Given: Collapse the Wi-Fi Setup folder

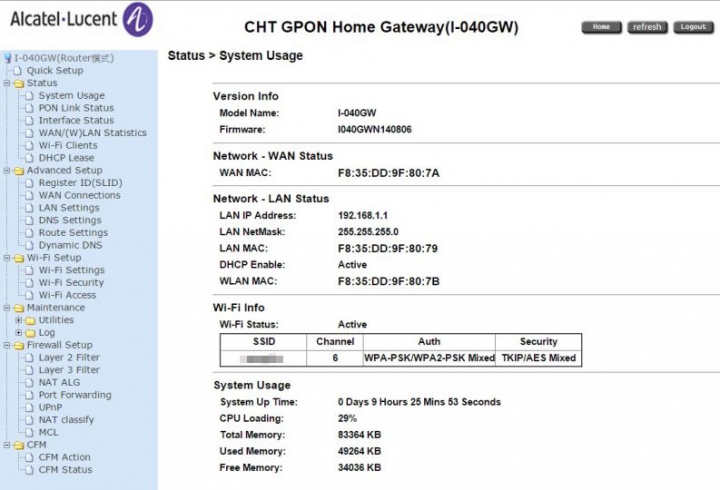Looking at the screenshot, I should point(7,258).
